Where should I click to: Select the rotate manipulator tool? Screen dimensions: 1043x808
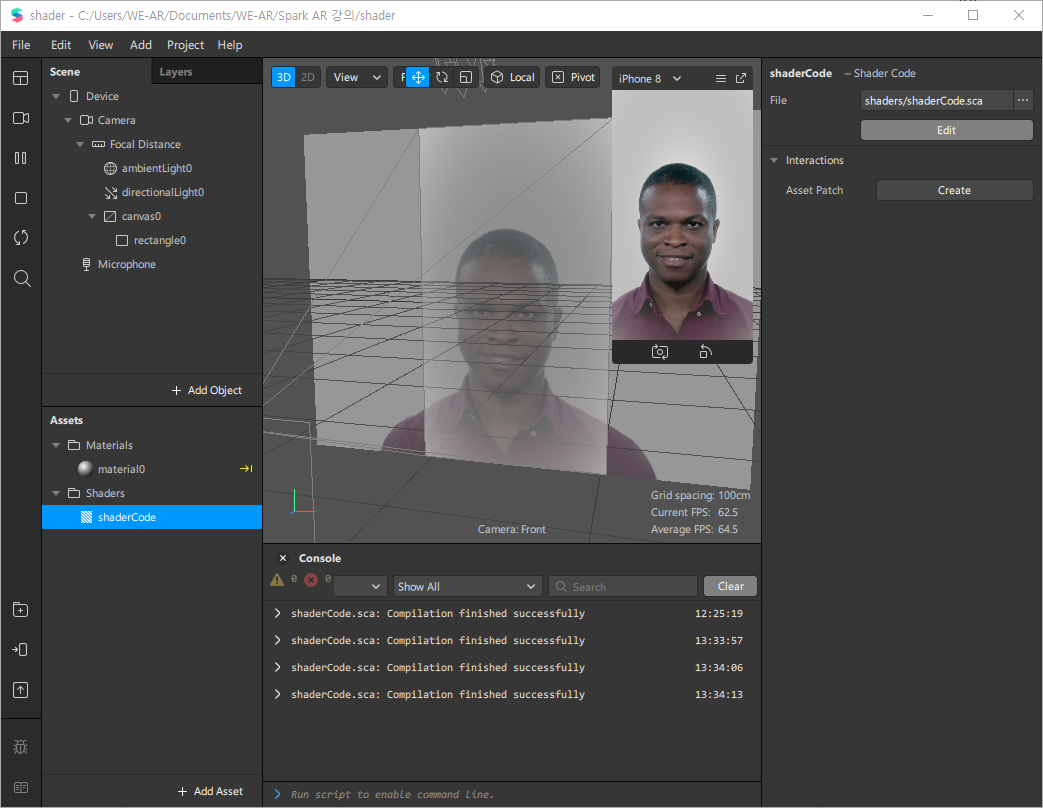click(x=442, y=77)
